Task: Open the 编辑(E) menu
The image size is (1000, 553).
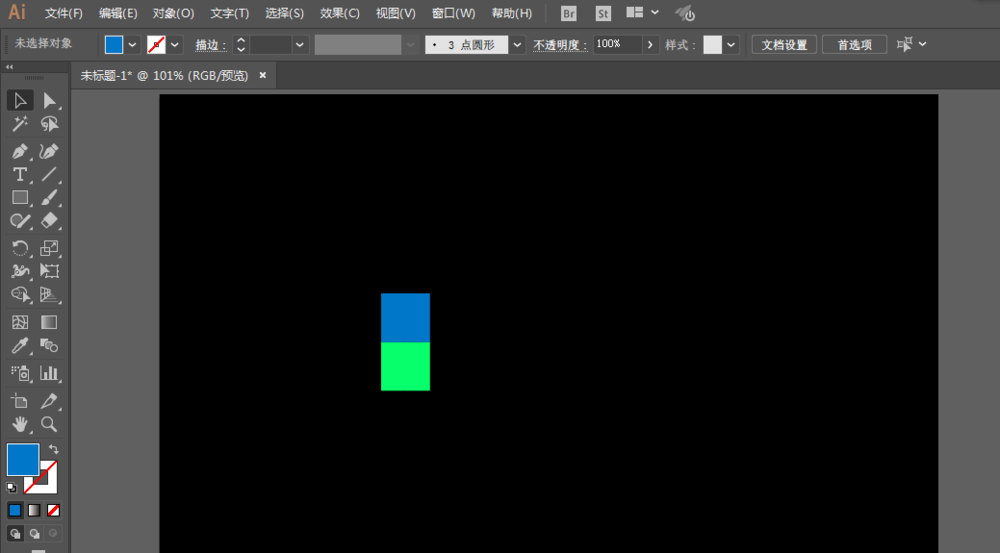Action: (x=118, y=13)
